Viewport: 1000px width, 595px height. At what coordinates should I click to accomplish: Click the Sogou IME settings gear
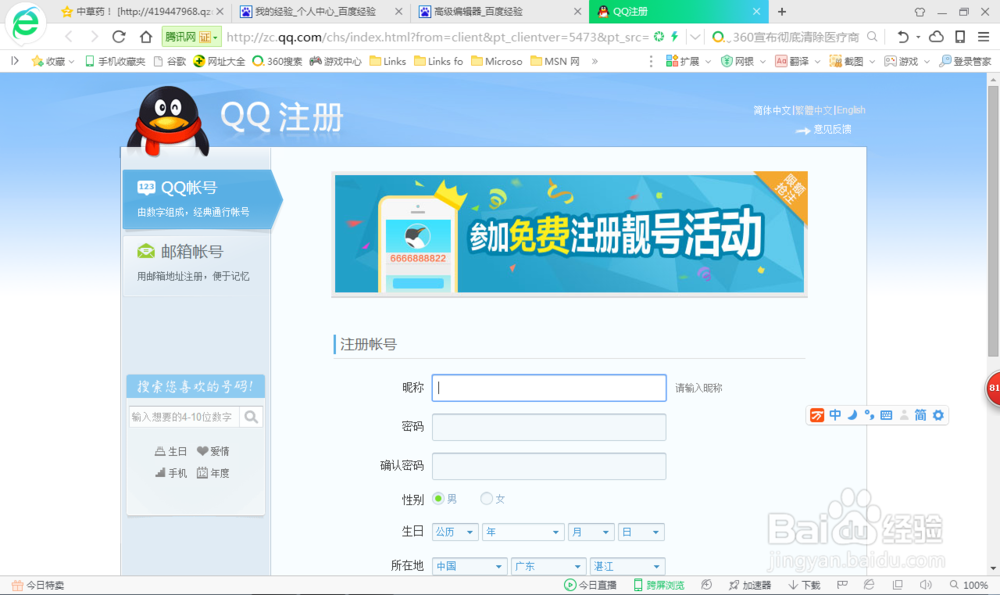[x=938, y=415]
